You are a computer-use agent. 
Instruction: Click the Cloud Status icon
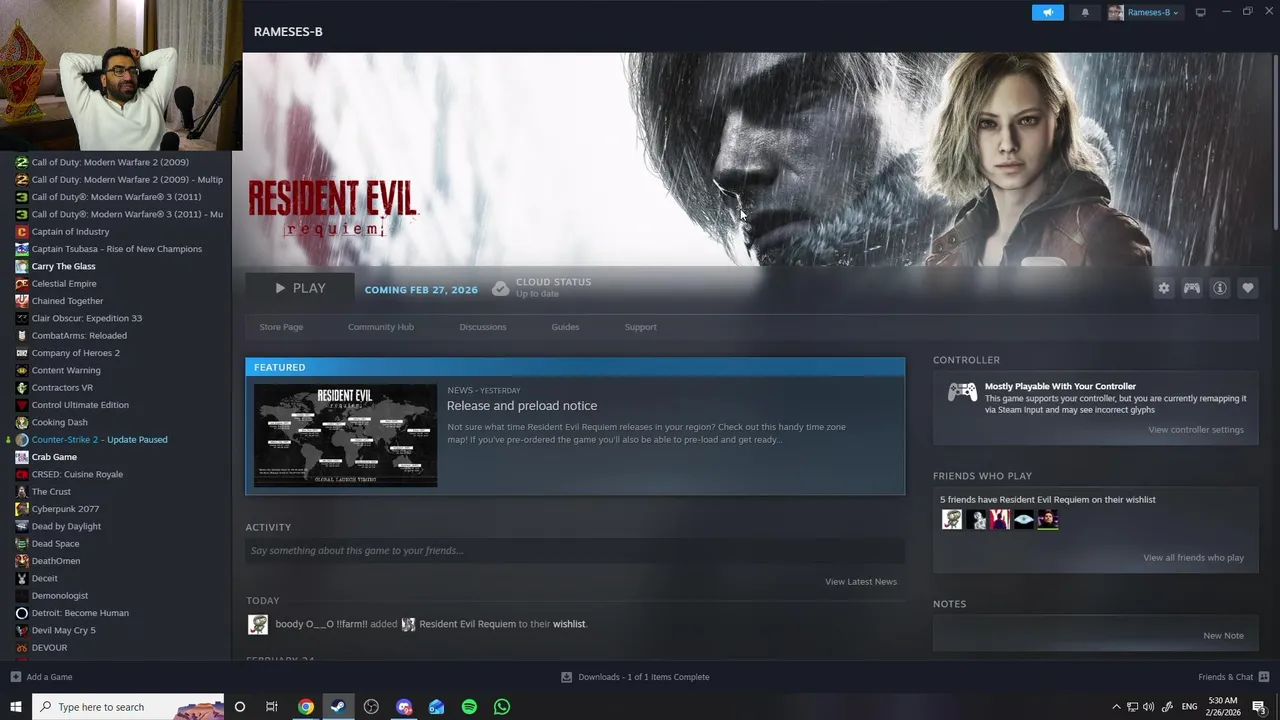(x=500, y=289)
